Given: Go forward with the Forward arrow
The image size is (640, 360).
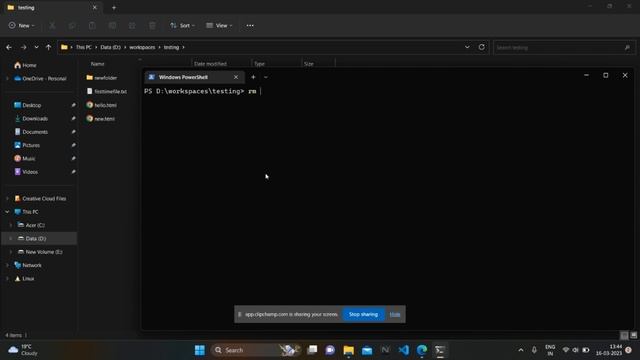Looking at the screenshot, I should pos(23,47).
